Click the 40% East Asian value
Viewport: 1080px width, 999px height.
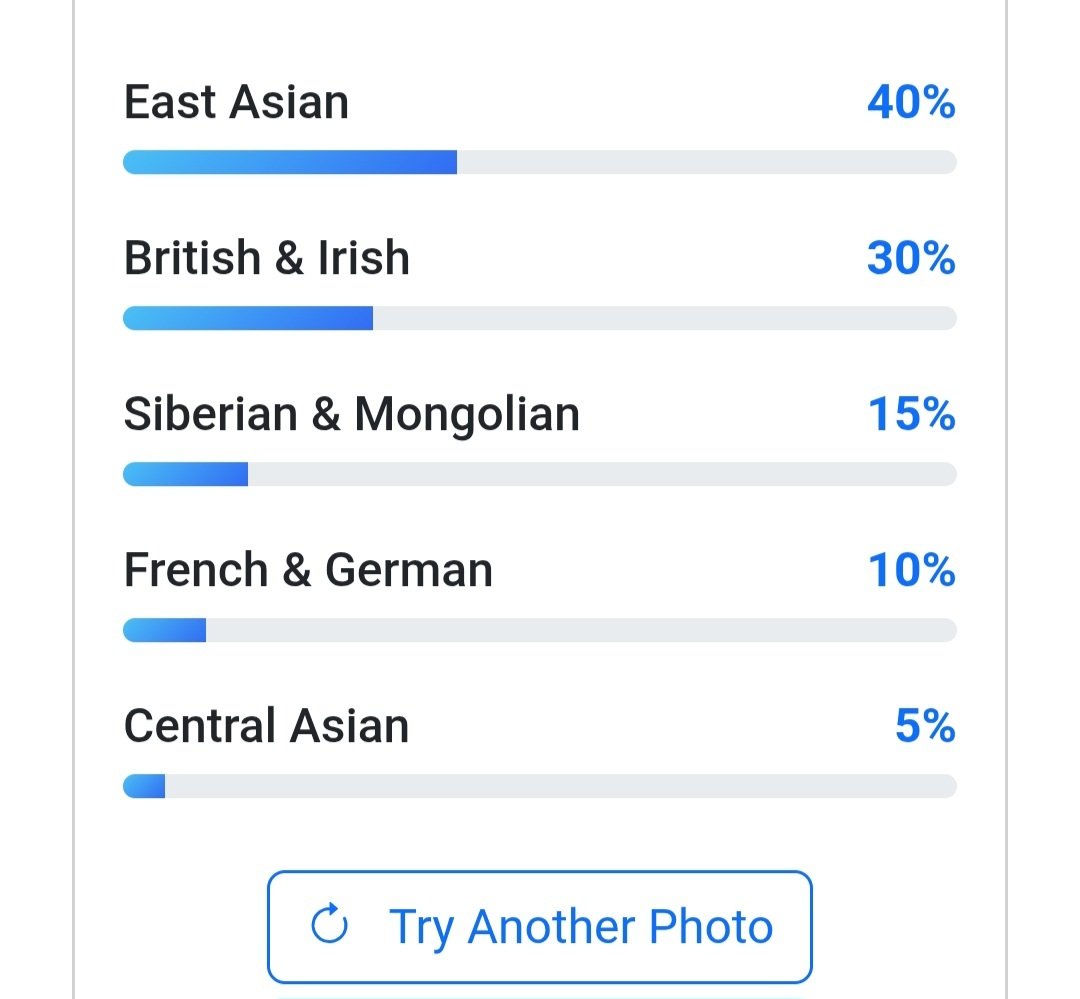click(910, 103)
